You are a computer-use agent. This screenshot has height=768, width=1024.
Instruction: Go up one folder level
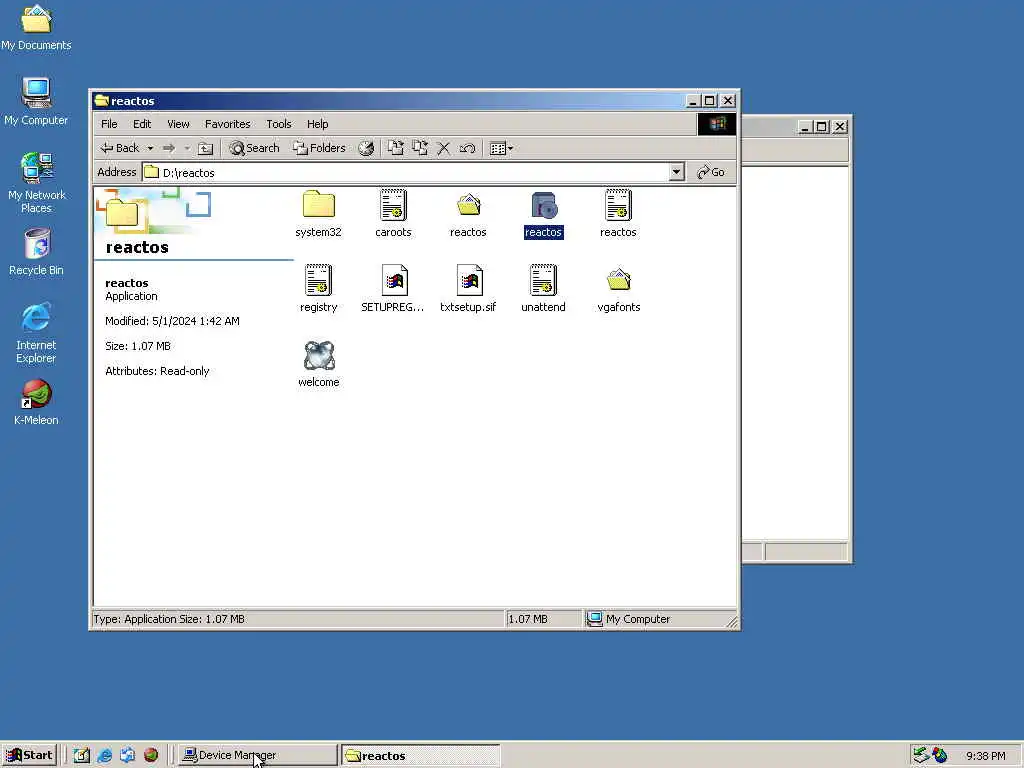pos(205,148)
